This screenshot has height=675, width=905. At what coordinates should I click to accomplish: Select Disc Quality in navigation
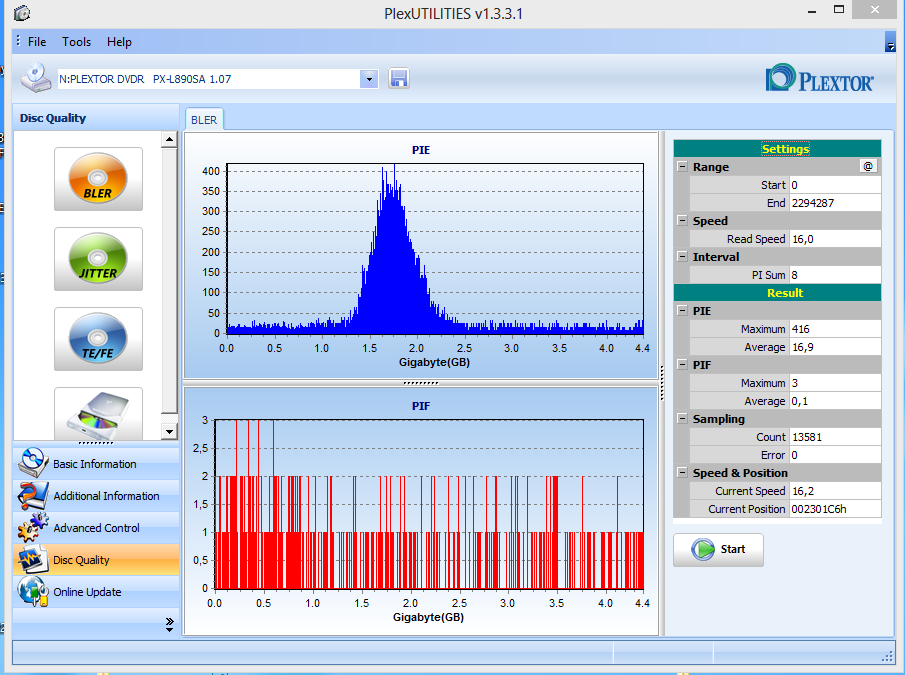tap(96, 560)
